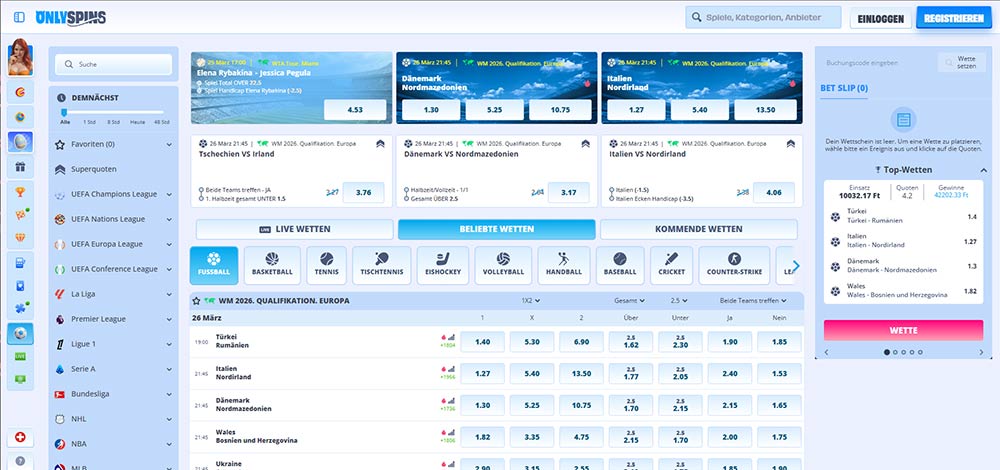
Task: Open the 1X2 market dropdown
Action: [x=530, y=300]
